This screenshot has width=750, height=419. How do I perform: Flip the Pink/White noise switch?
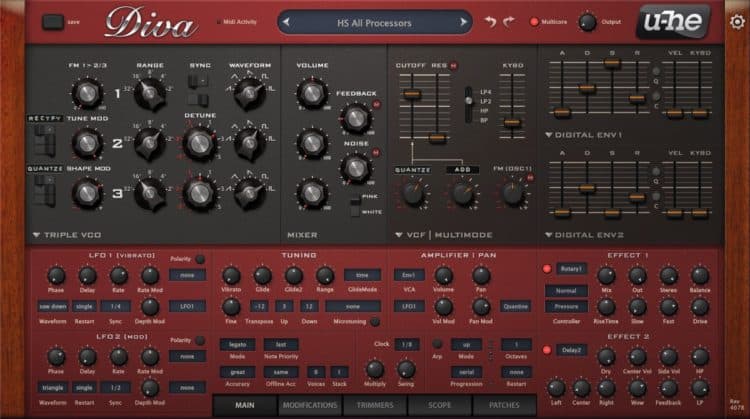coord(354,205)
